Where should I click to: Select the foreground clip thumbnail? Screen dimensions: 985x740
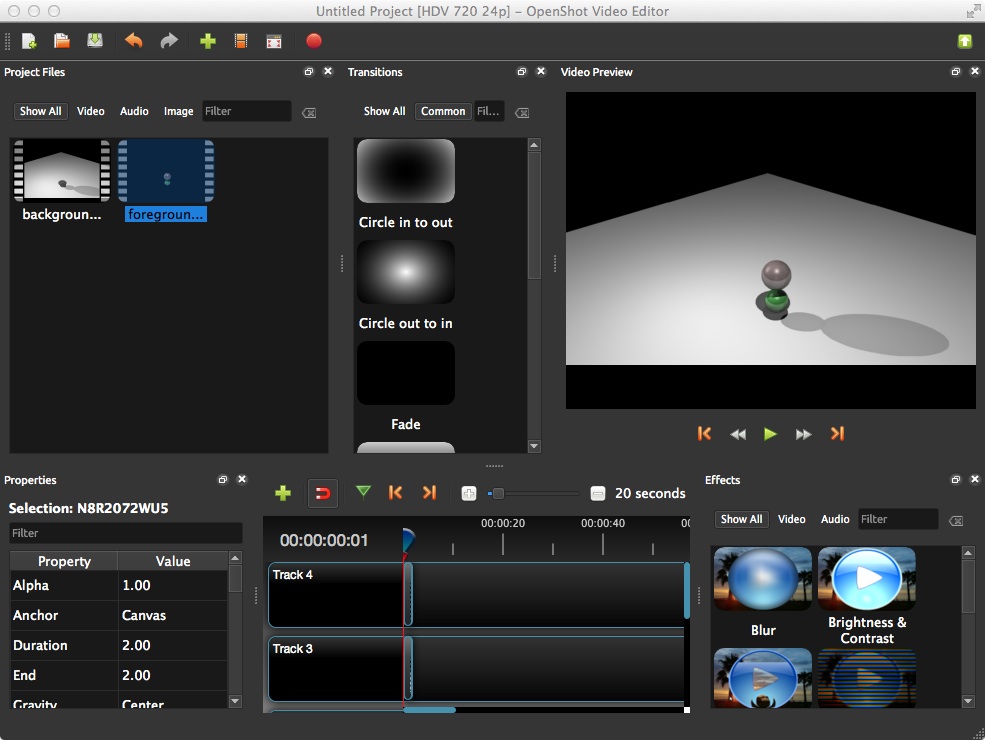[x=165, y=172]
